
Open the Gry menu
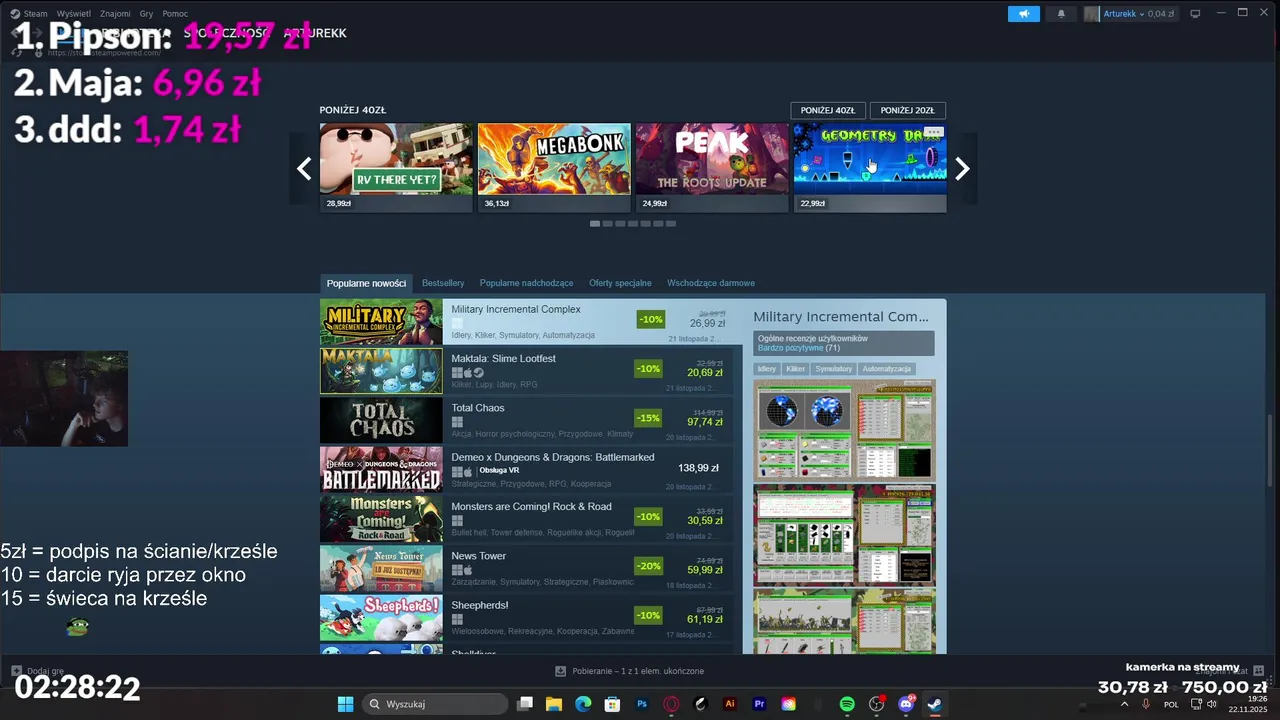[147, 14]
